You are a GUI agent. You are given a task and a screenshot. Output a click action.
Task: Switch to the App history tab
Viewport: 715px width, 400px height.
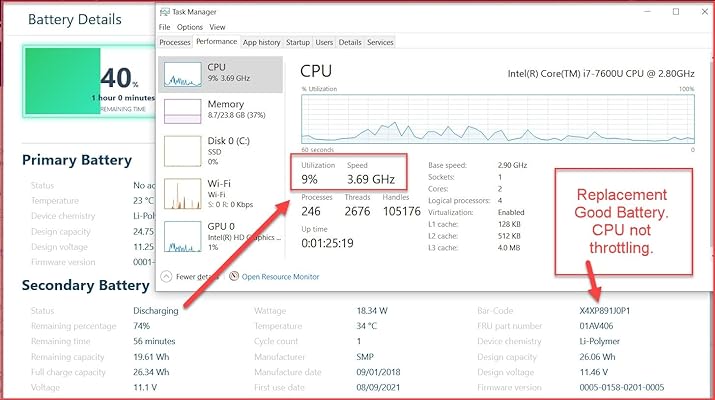click(261, 42)
